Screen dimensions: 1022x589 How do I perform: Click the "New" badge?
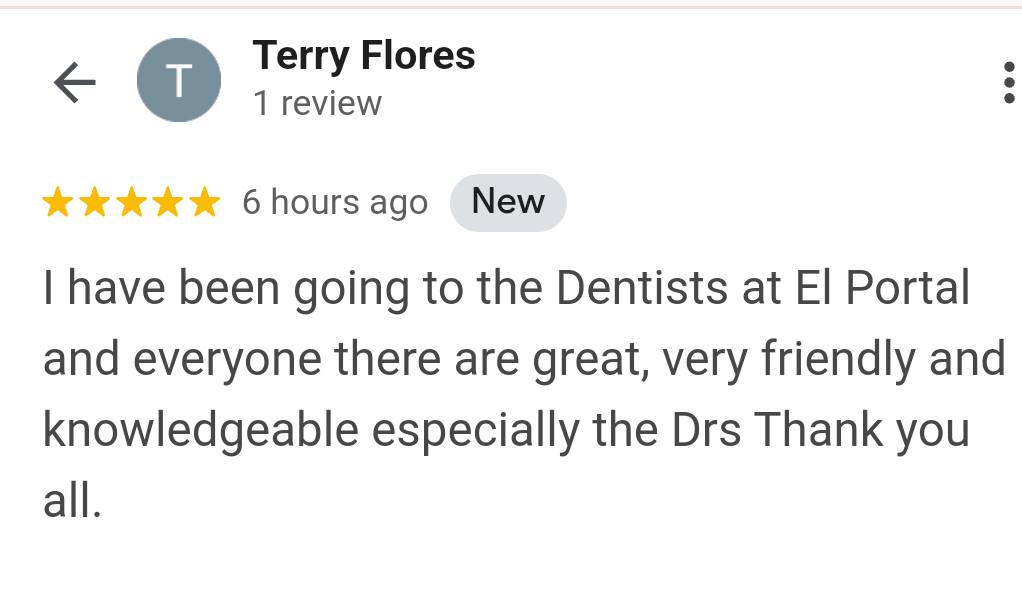(508, 202)
